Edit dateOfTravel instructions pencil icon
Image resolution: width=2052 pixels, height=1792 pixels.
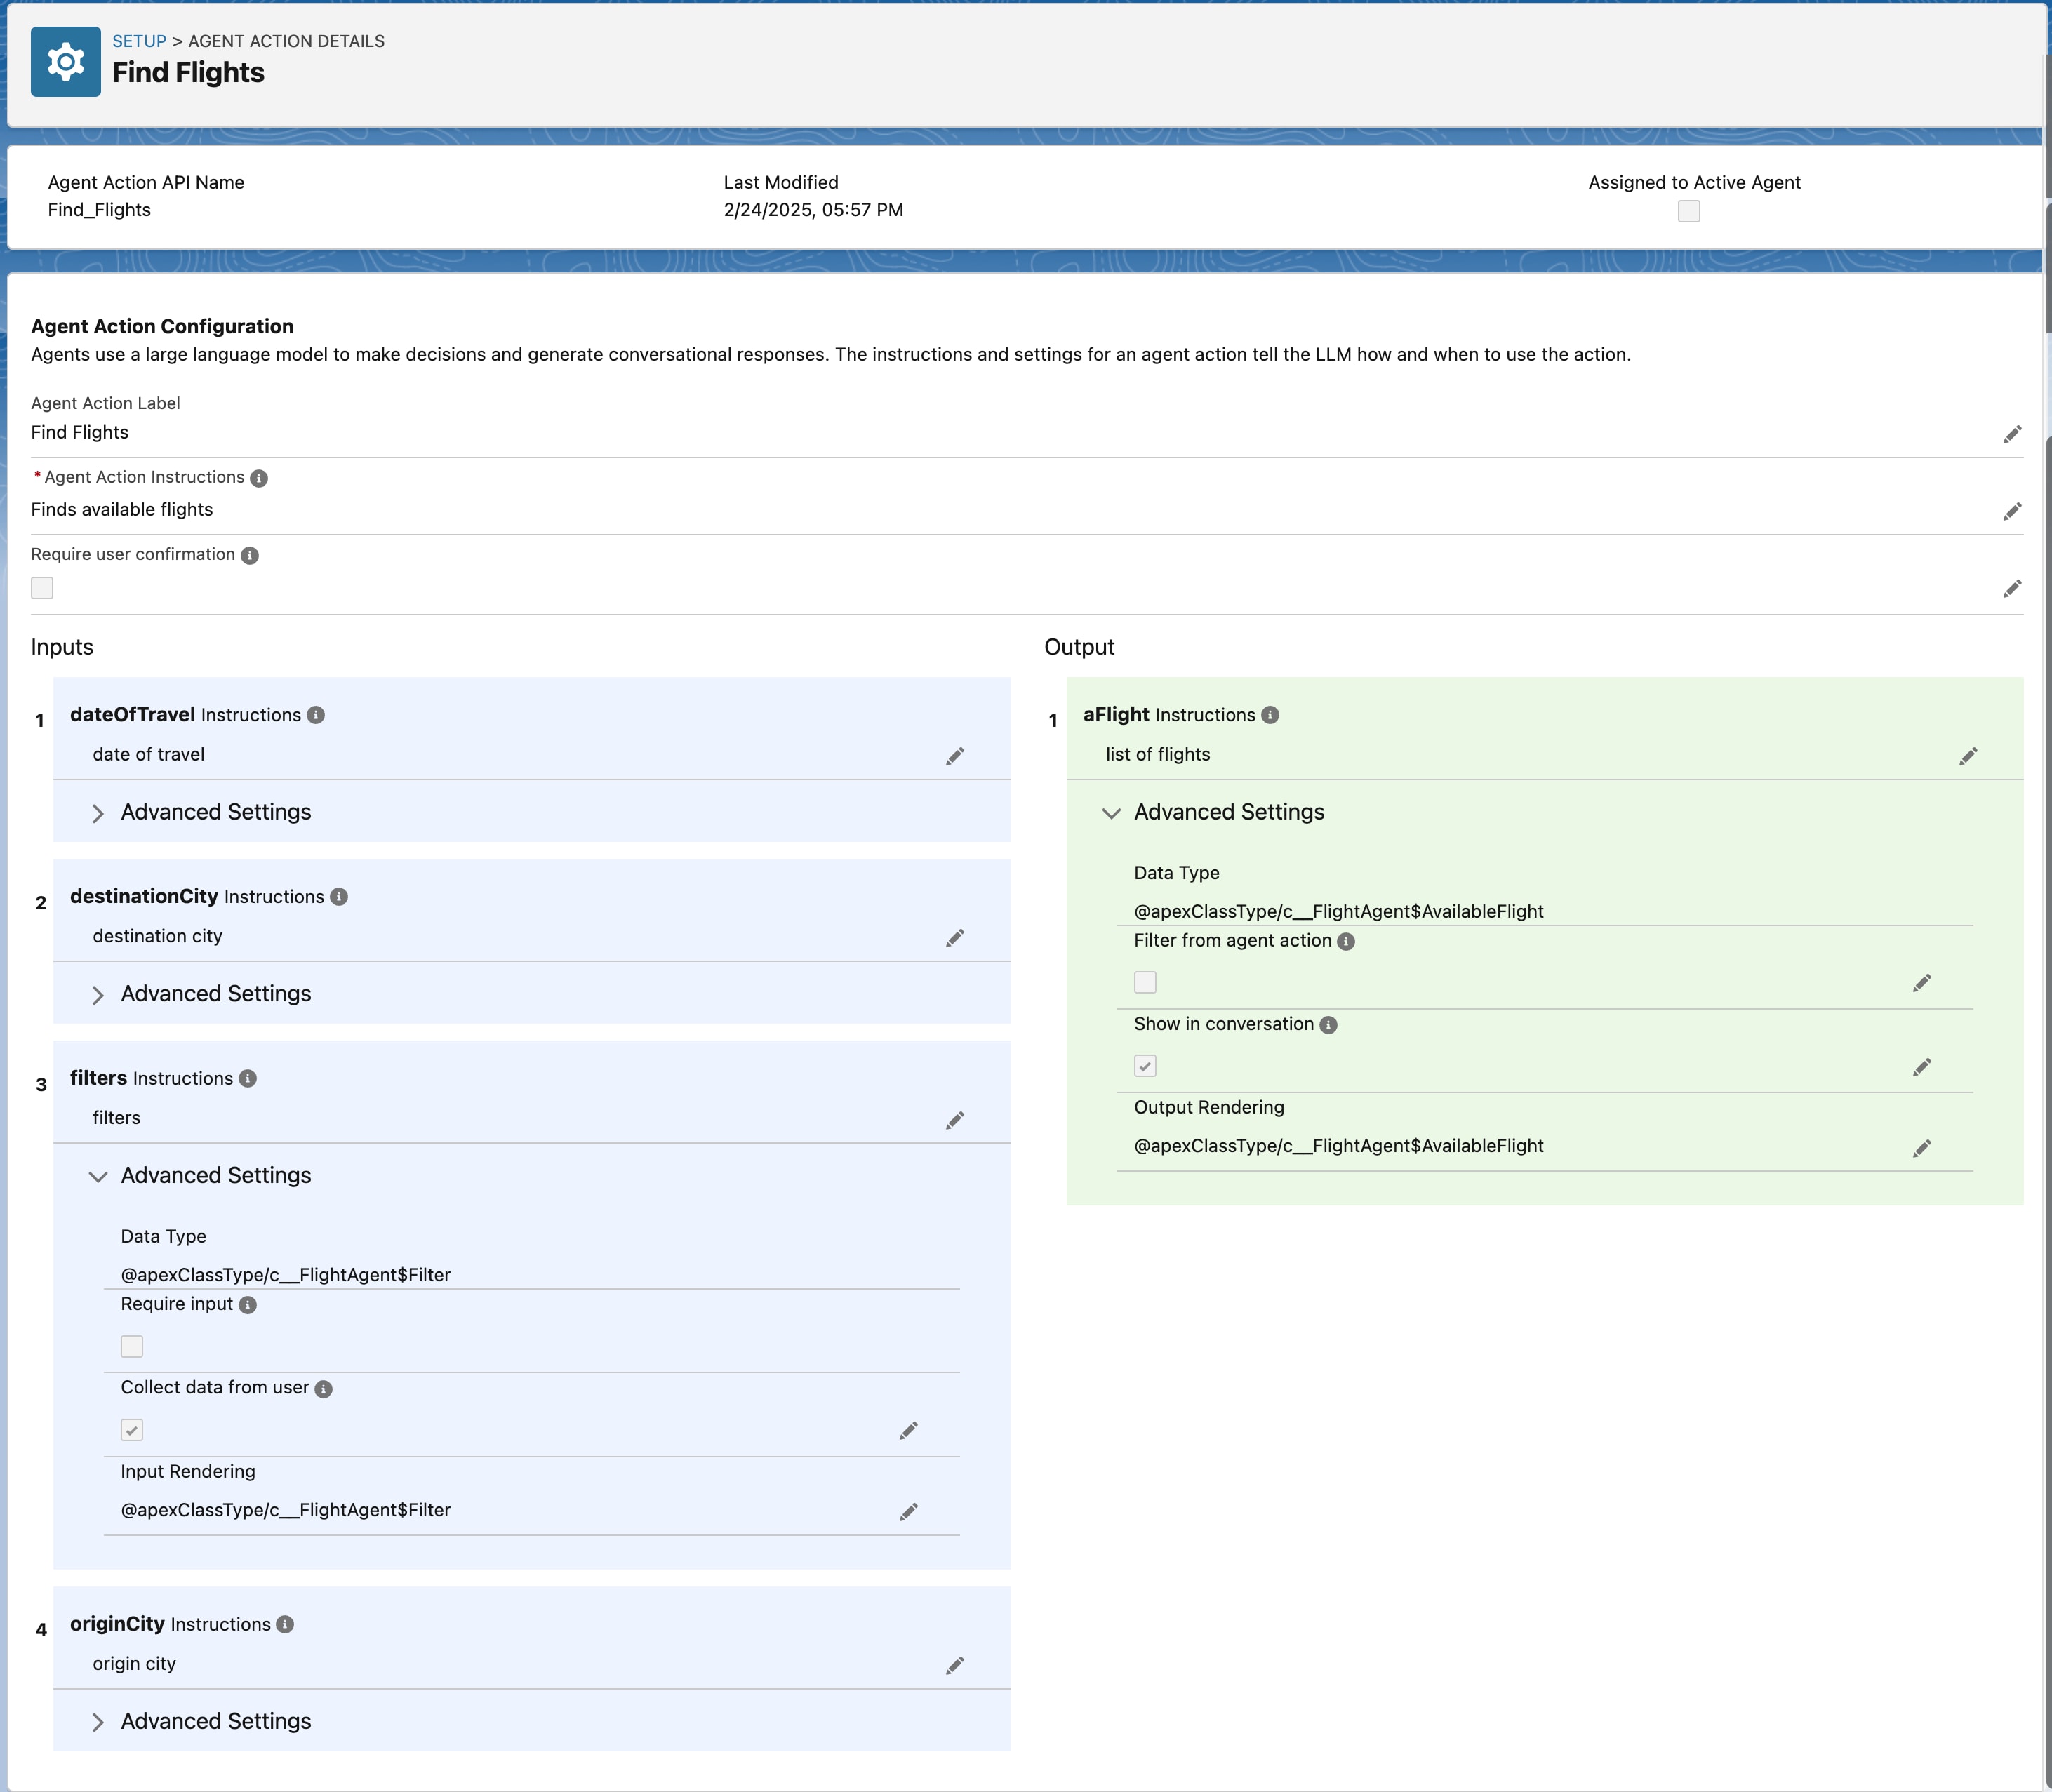click(x=955, y=756)
